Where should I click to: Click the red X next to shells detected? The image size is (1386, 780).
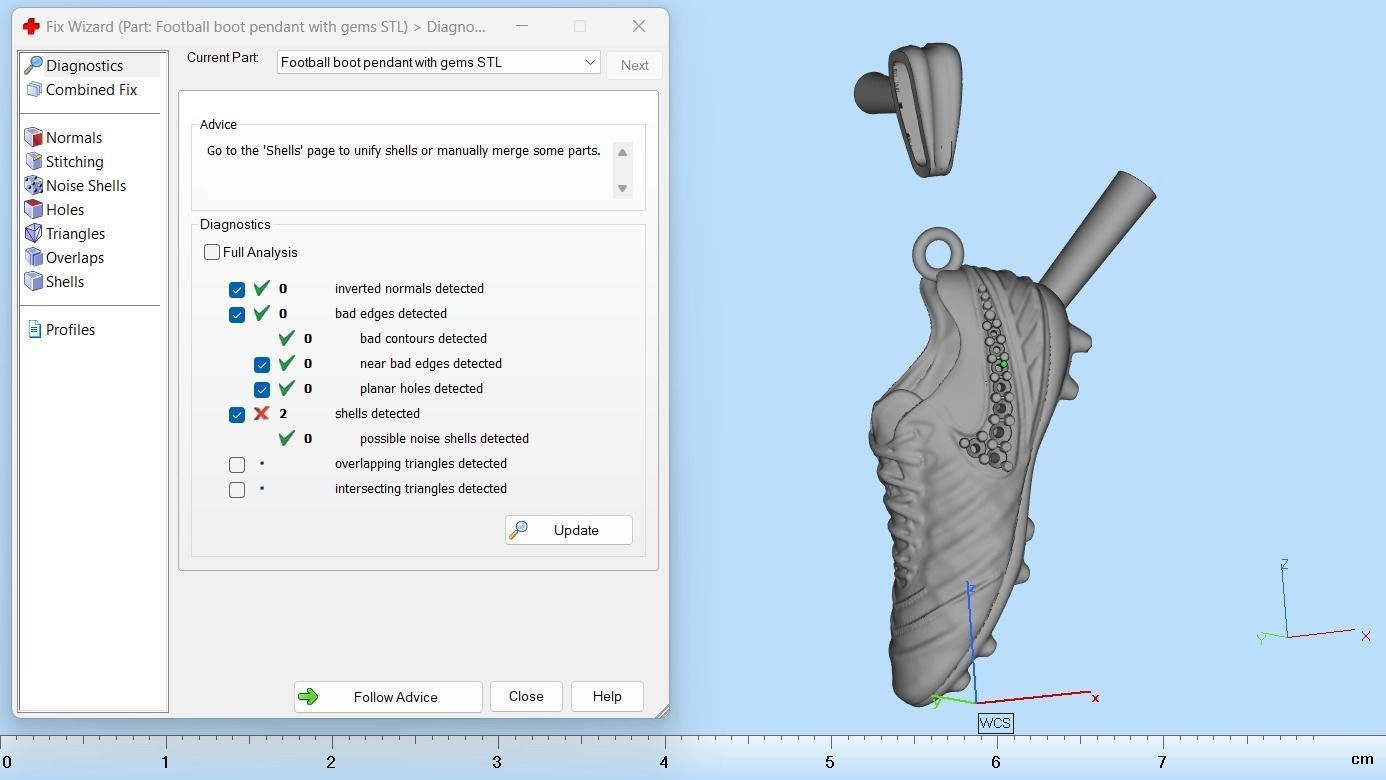tap(262, 413)
